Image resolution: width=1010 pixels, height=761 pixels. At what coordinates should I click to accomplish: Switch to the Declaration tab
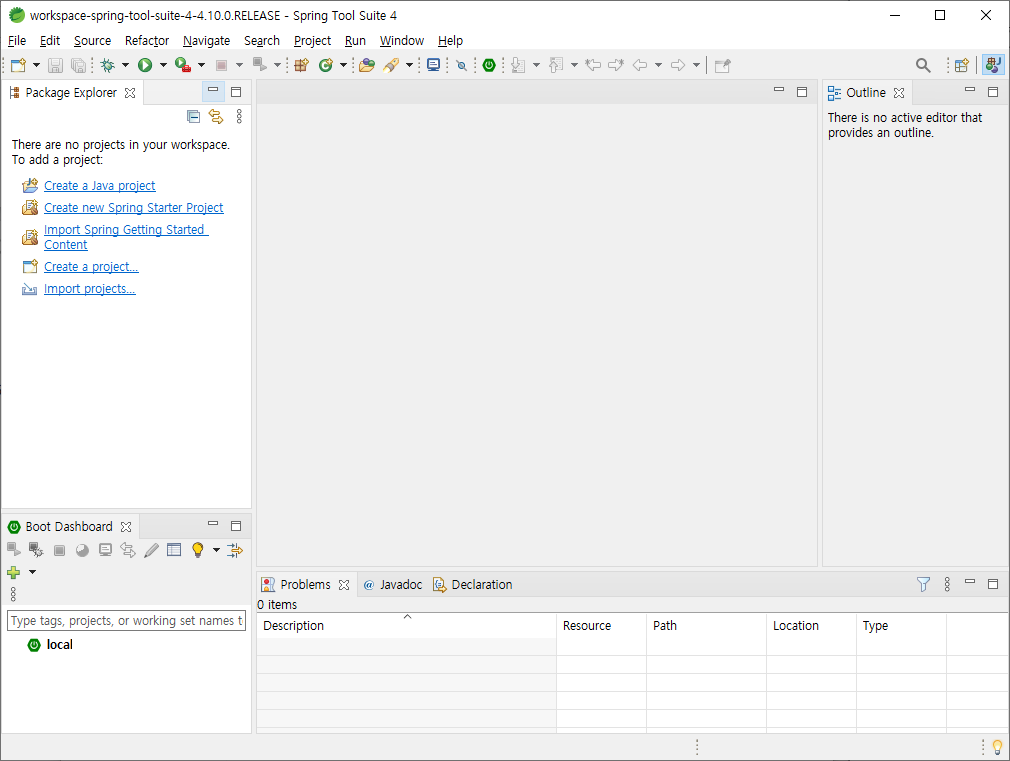473,584
